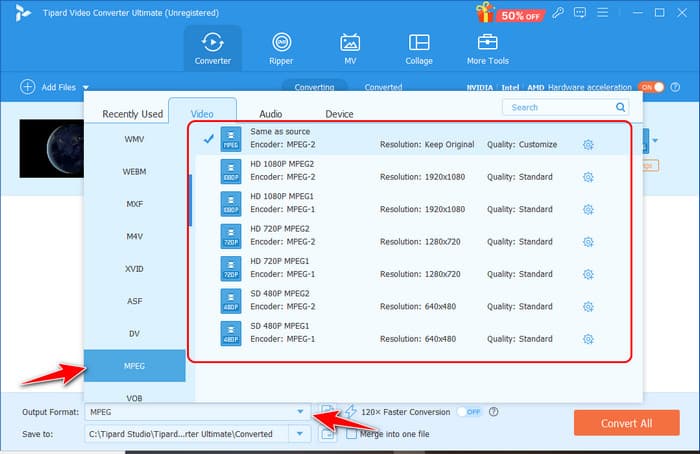
Task: Click the format Search field
Action: 565,107
